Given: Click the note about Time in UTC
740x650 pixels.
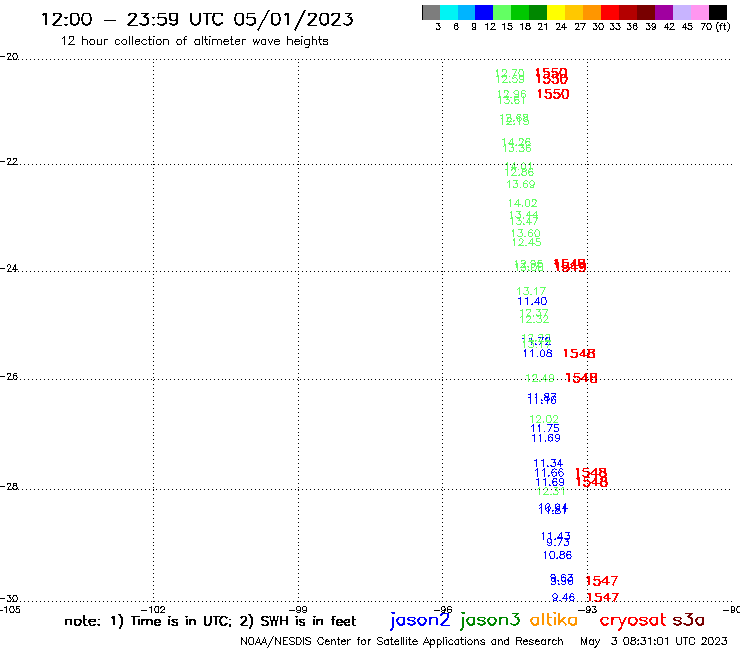Looking at the screenshot, I should pyautogui.click(x=210, y=621).
